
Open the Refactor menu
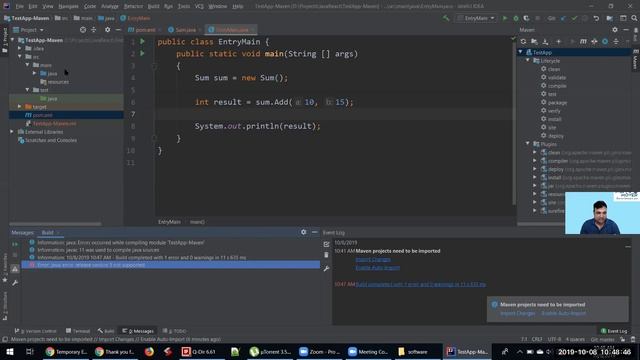coord(133,7)
